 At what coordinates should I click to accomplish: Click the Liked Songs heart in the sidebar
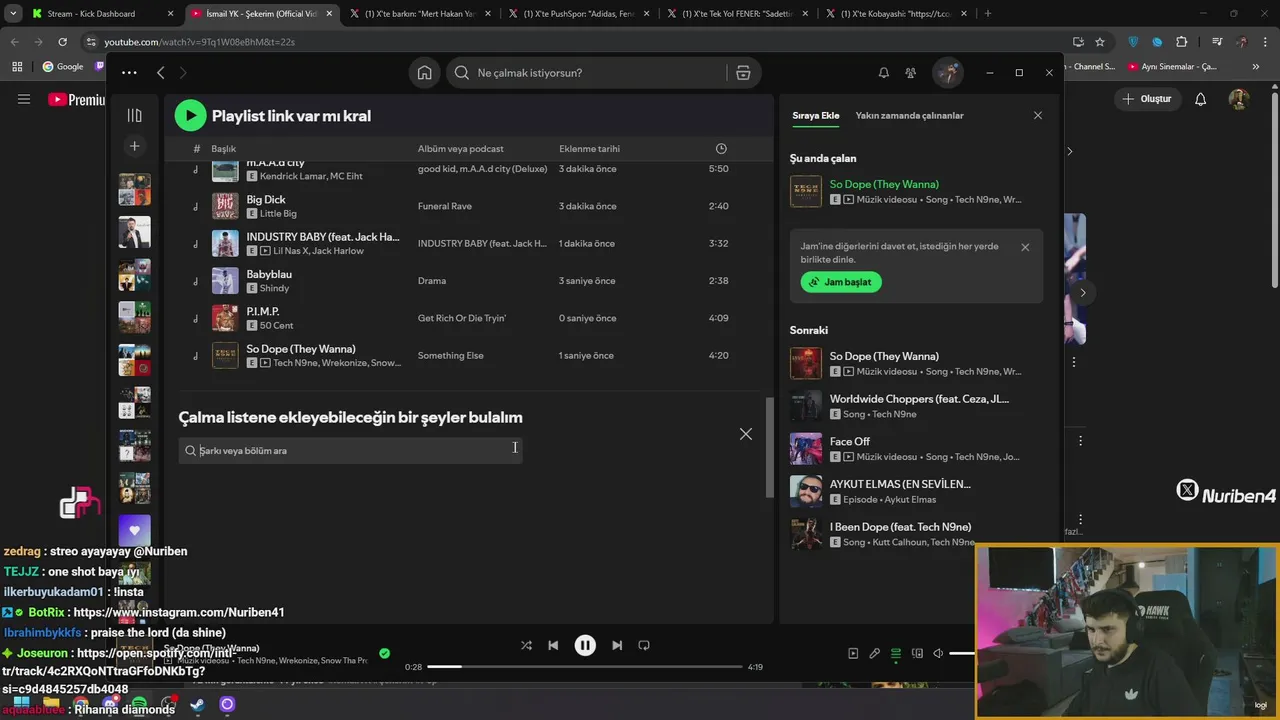134,531
